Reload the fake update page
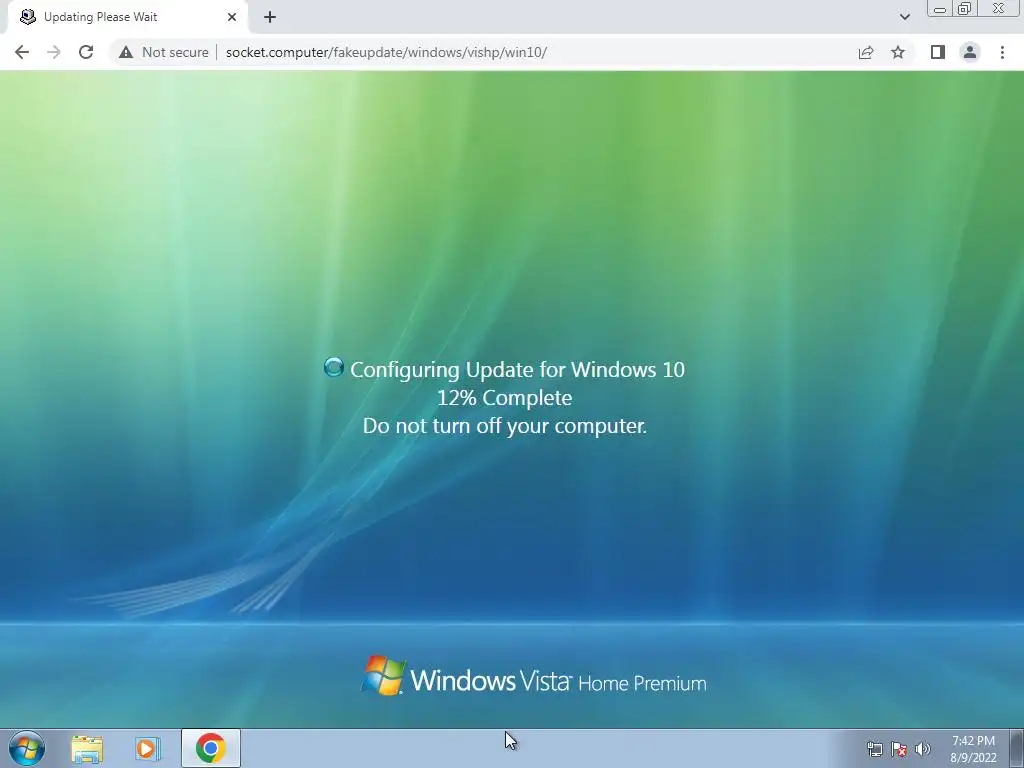The image size is (1024, 768). coord(86,52)
